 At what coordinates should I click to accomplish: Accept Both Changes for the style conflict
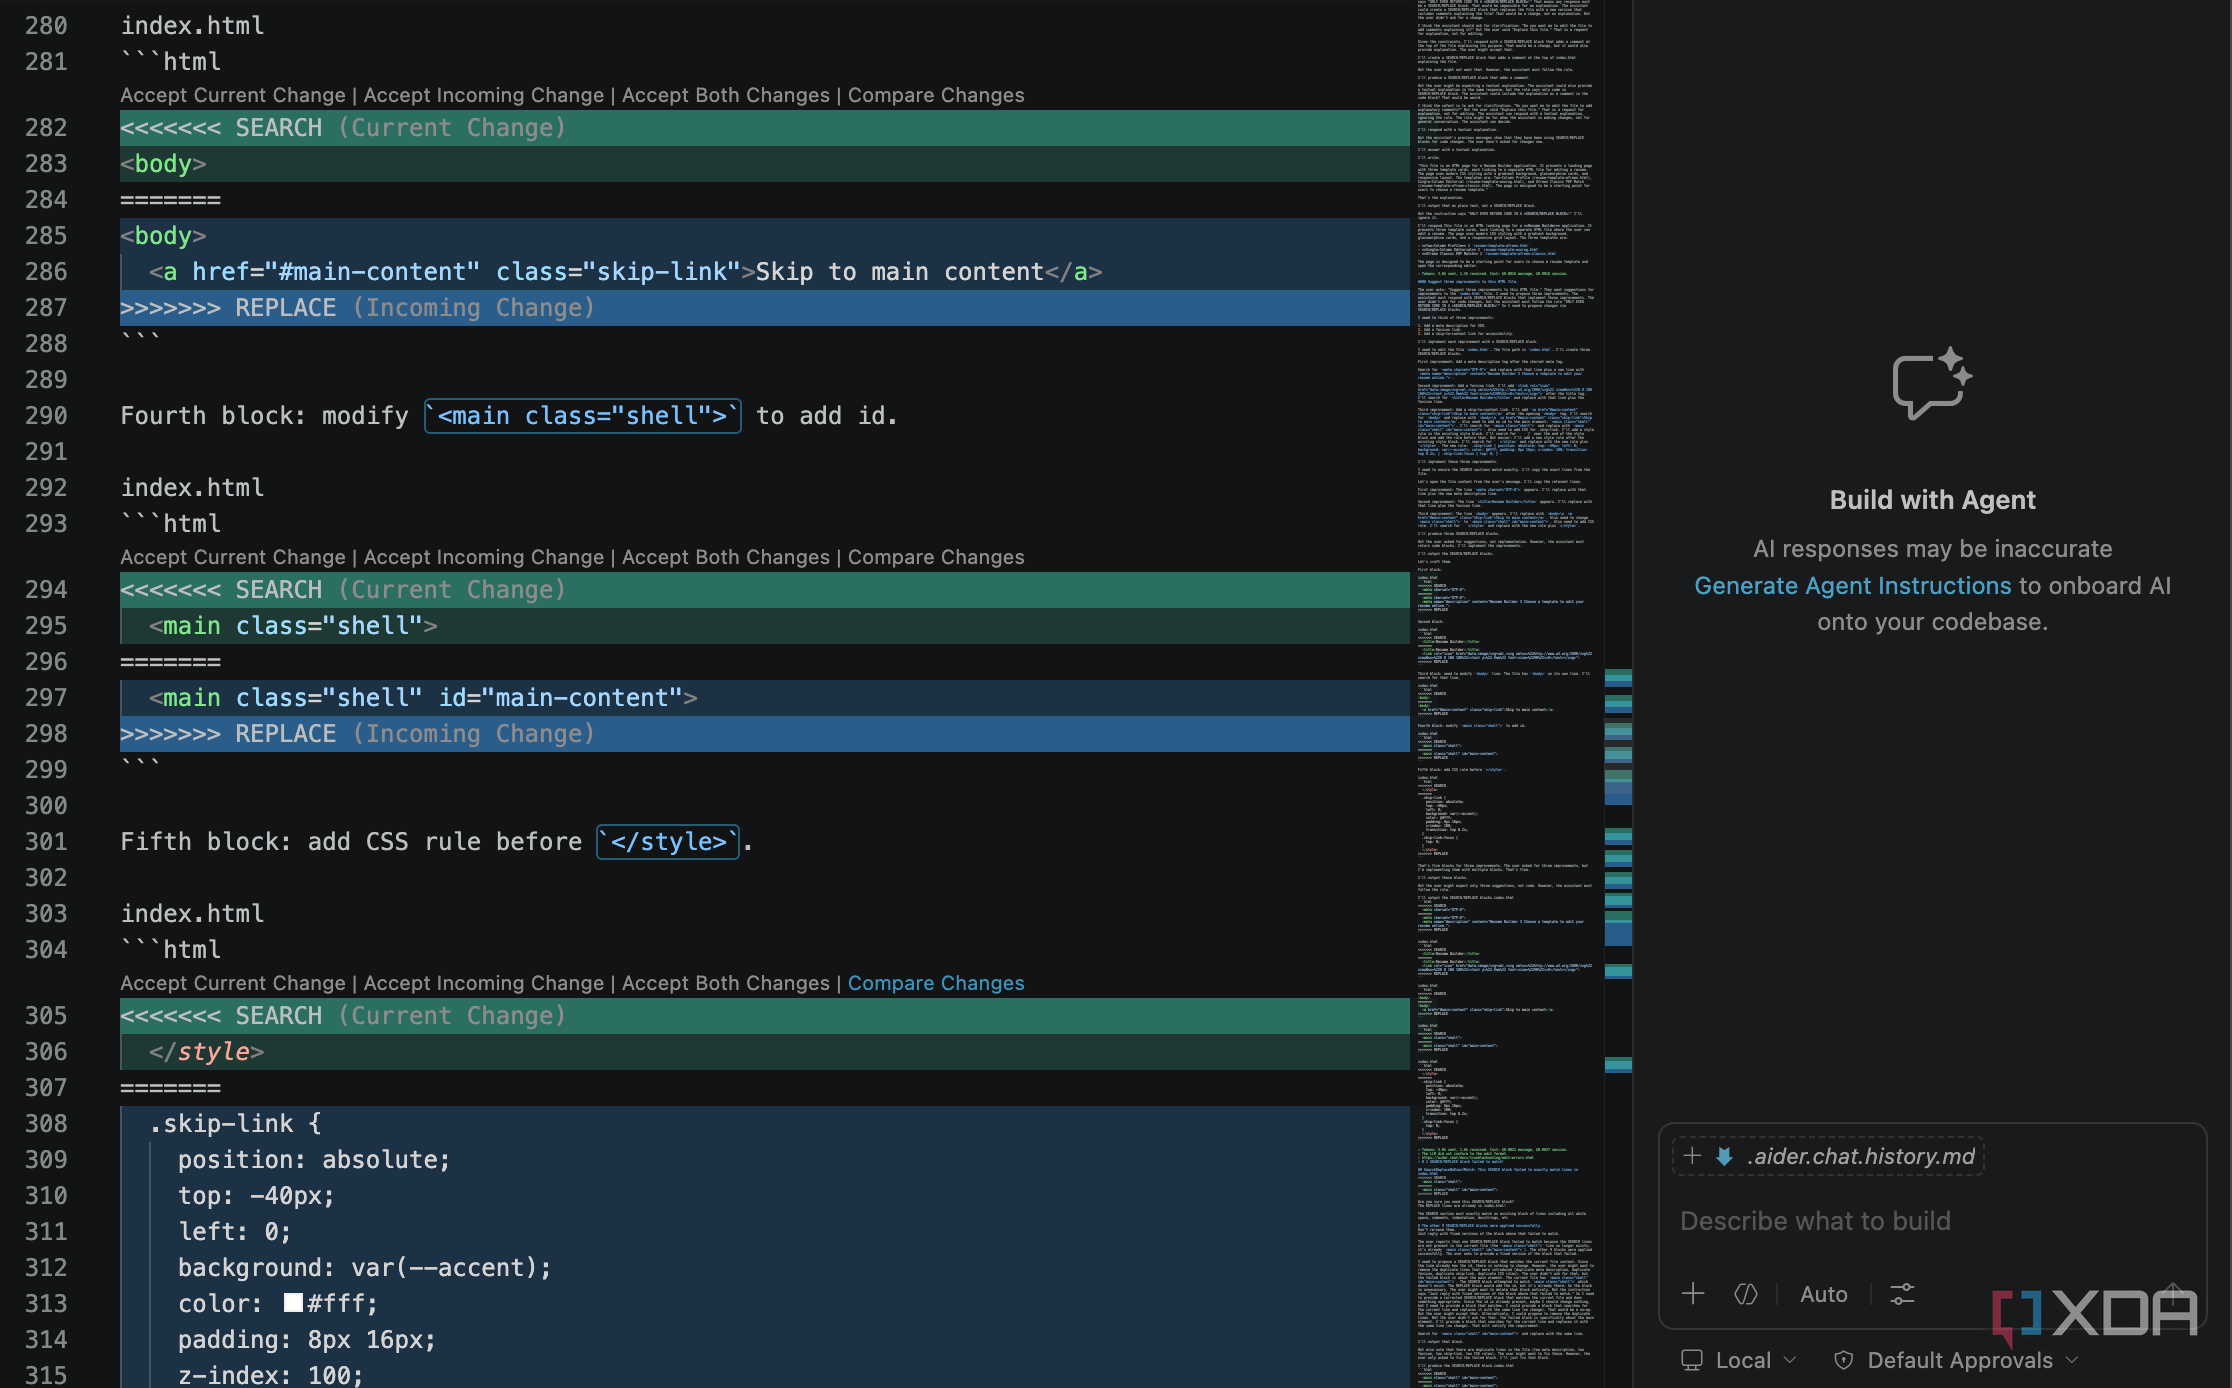(726, 983)
